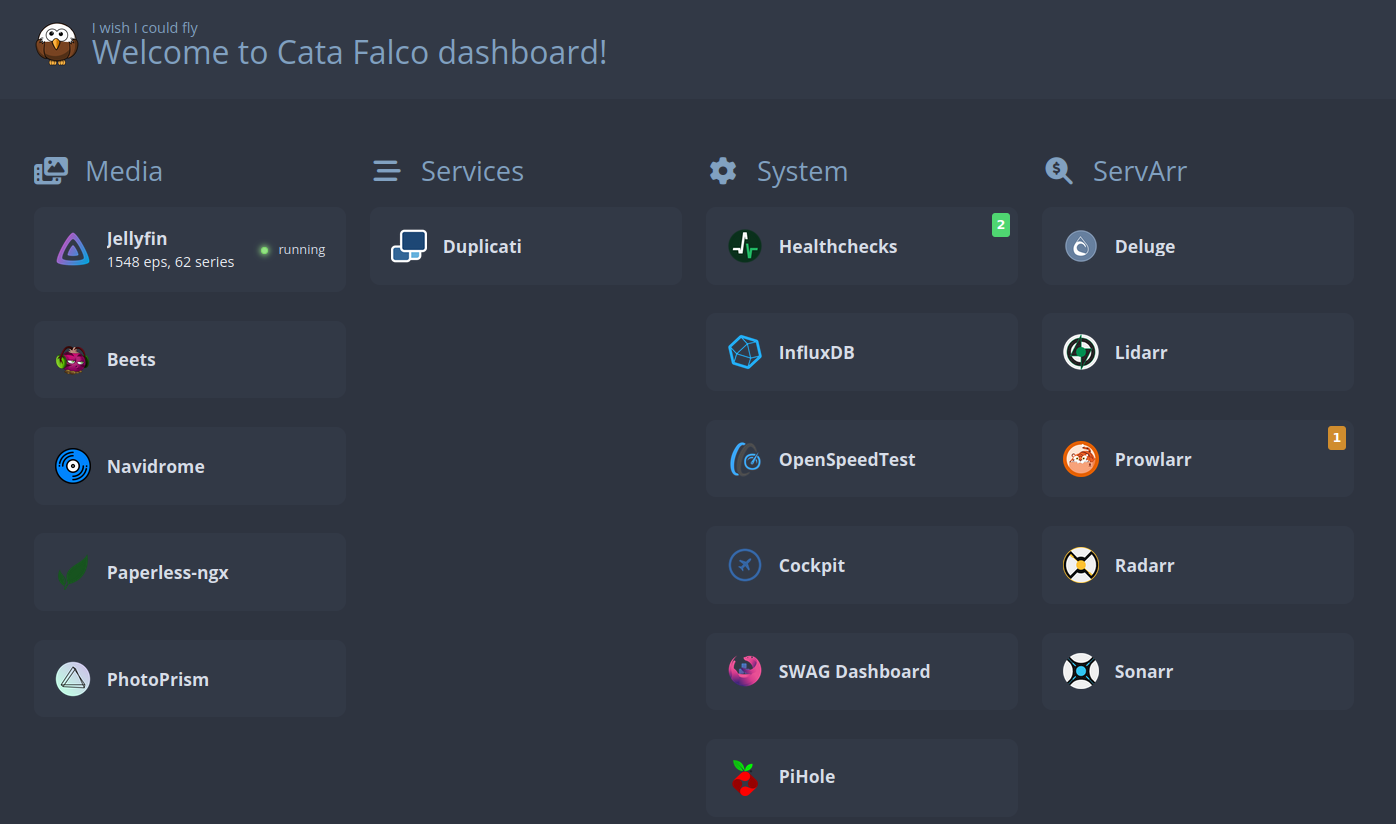Open the Cockpit link

pyautogui.click(x=862, y=565)
